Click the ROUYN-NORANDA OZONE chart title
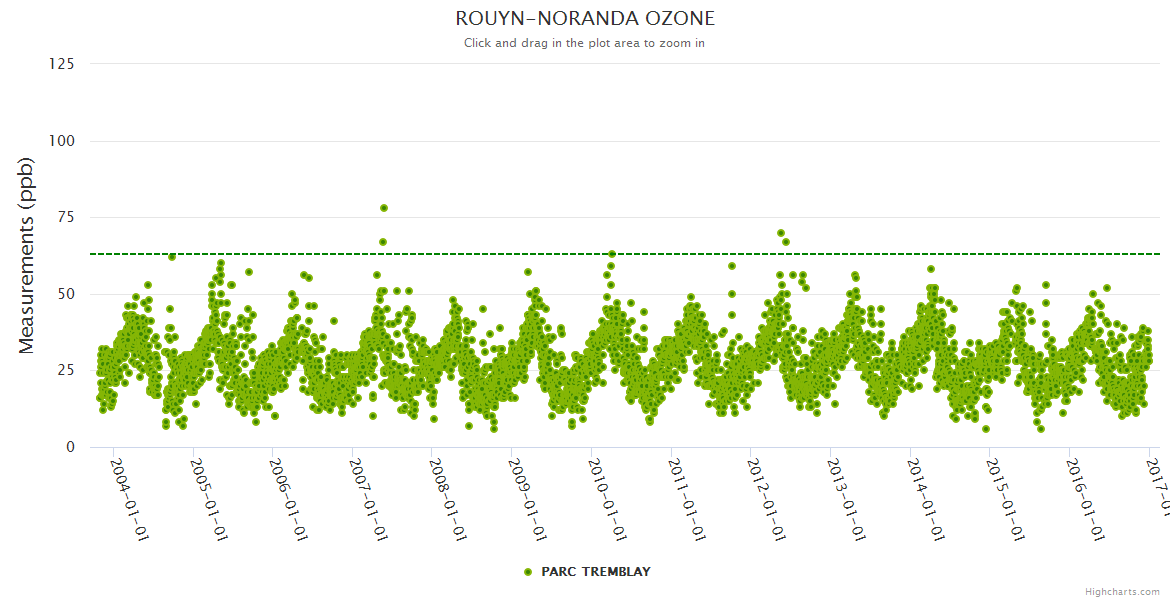1170x600 pixels. pos(585,19)
